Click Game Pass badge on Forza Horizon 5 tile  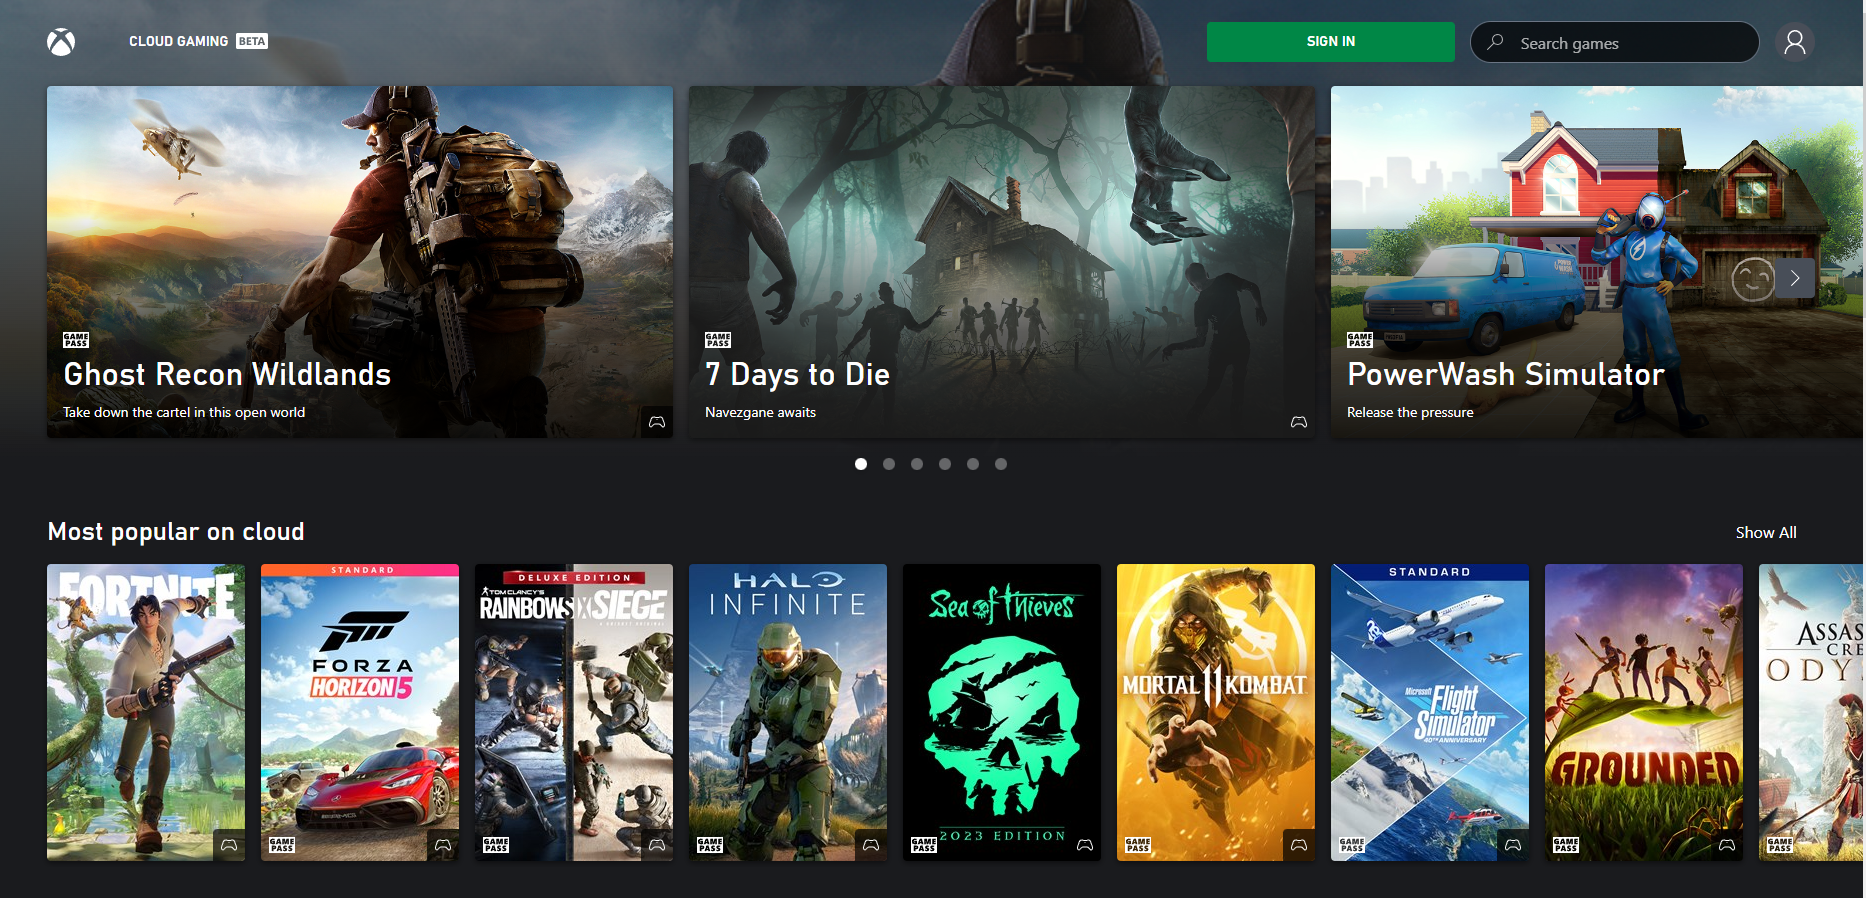click(282, 845)
